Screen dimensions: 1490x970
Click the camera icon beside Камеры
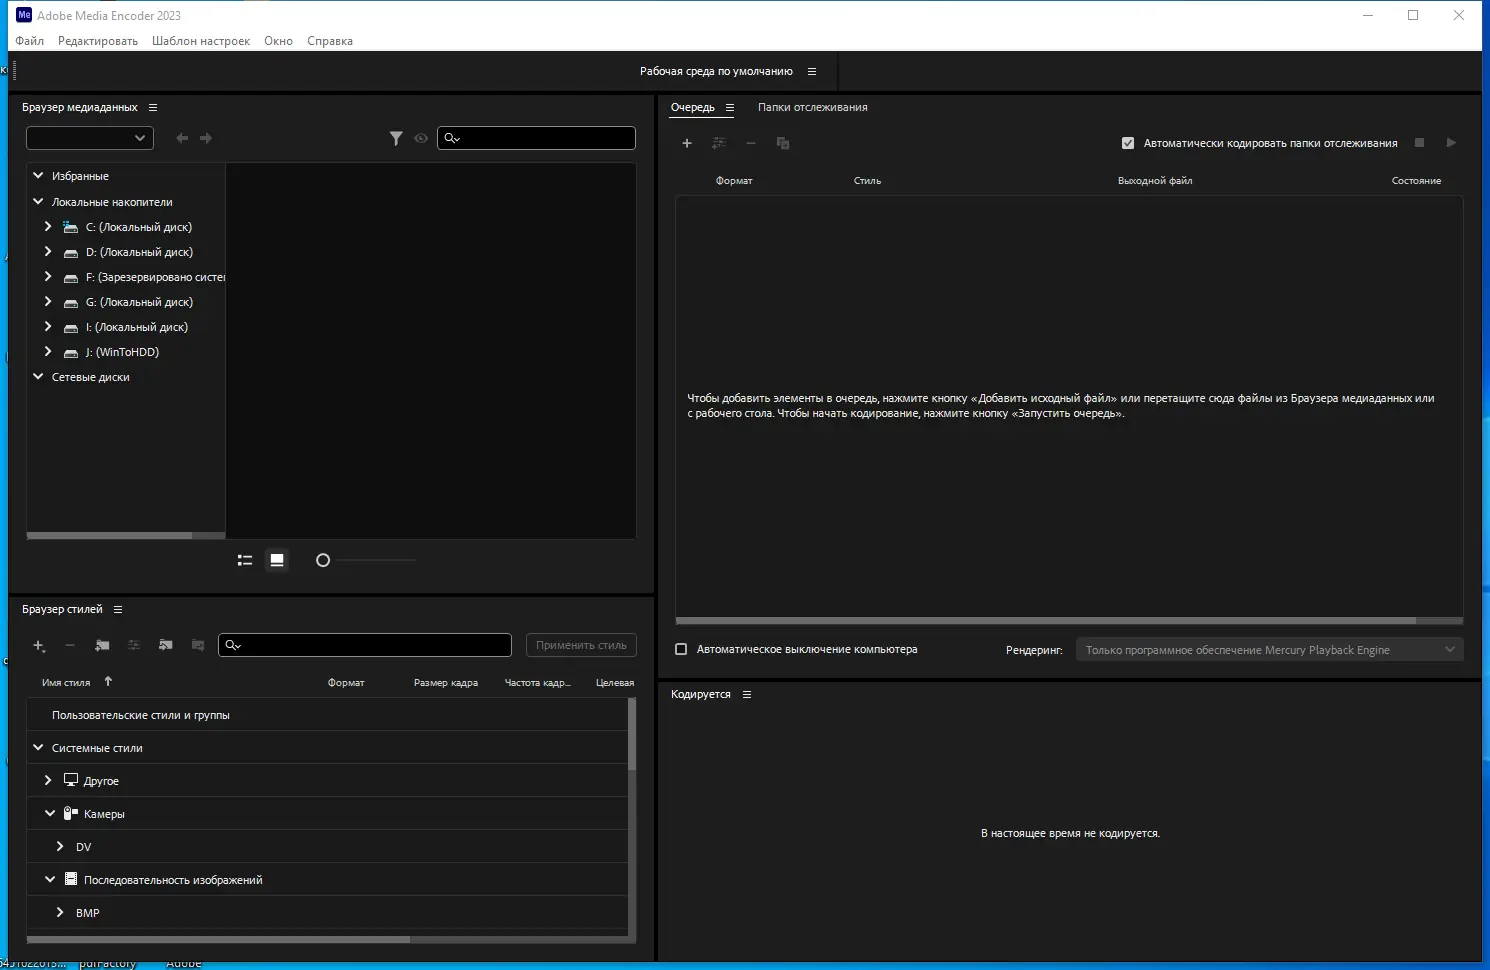click(71, 813)
